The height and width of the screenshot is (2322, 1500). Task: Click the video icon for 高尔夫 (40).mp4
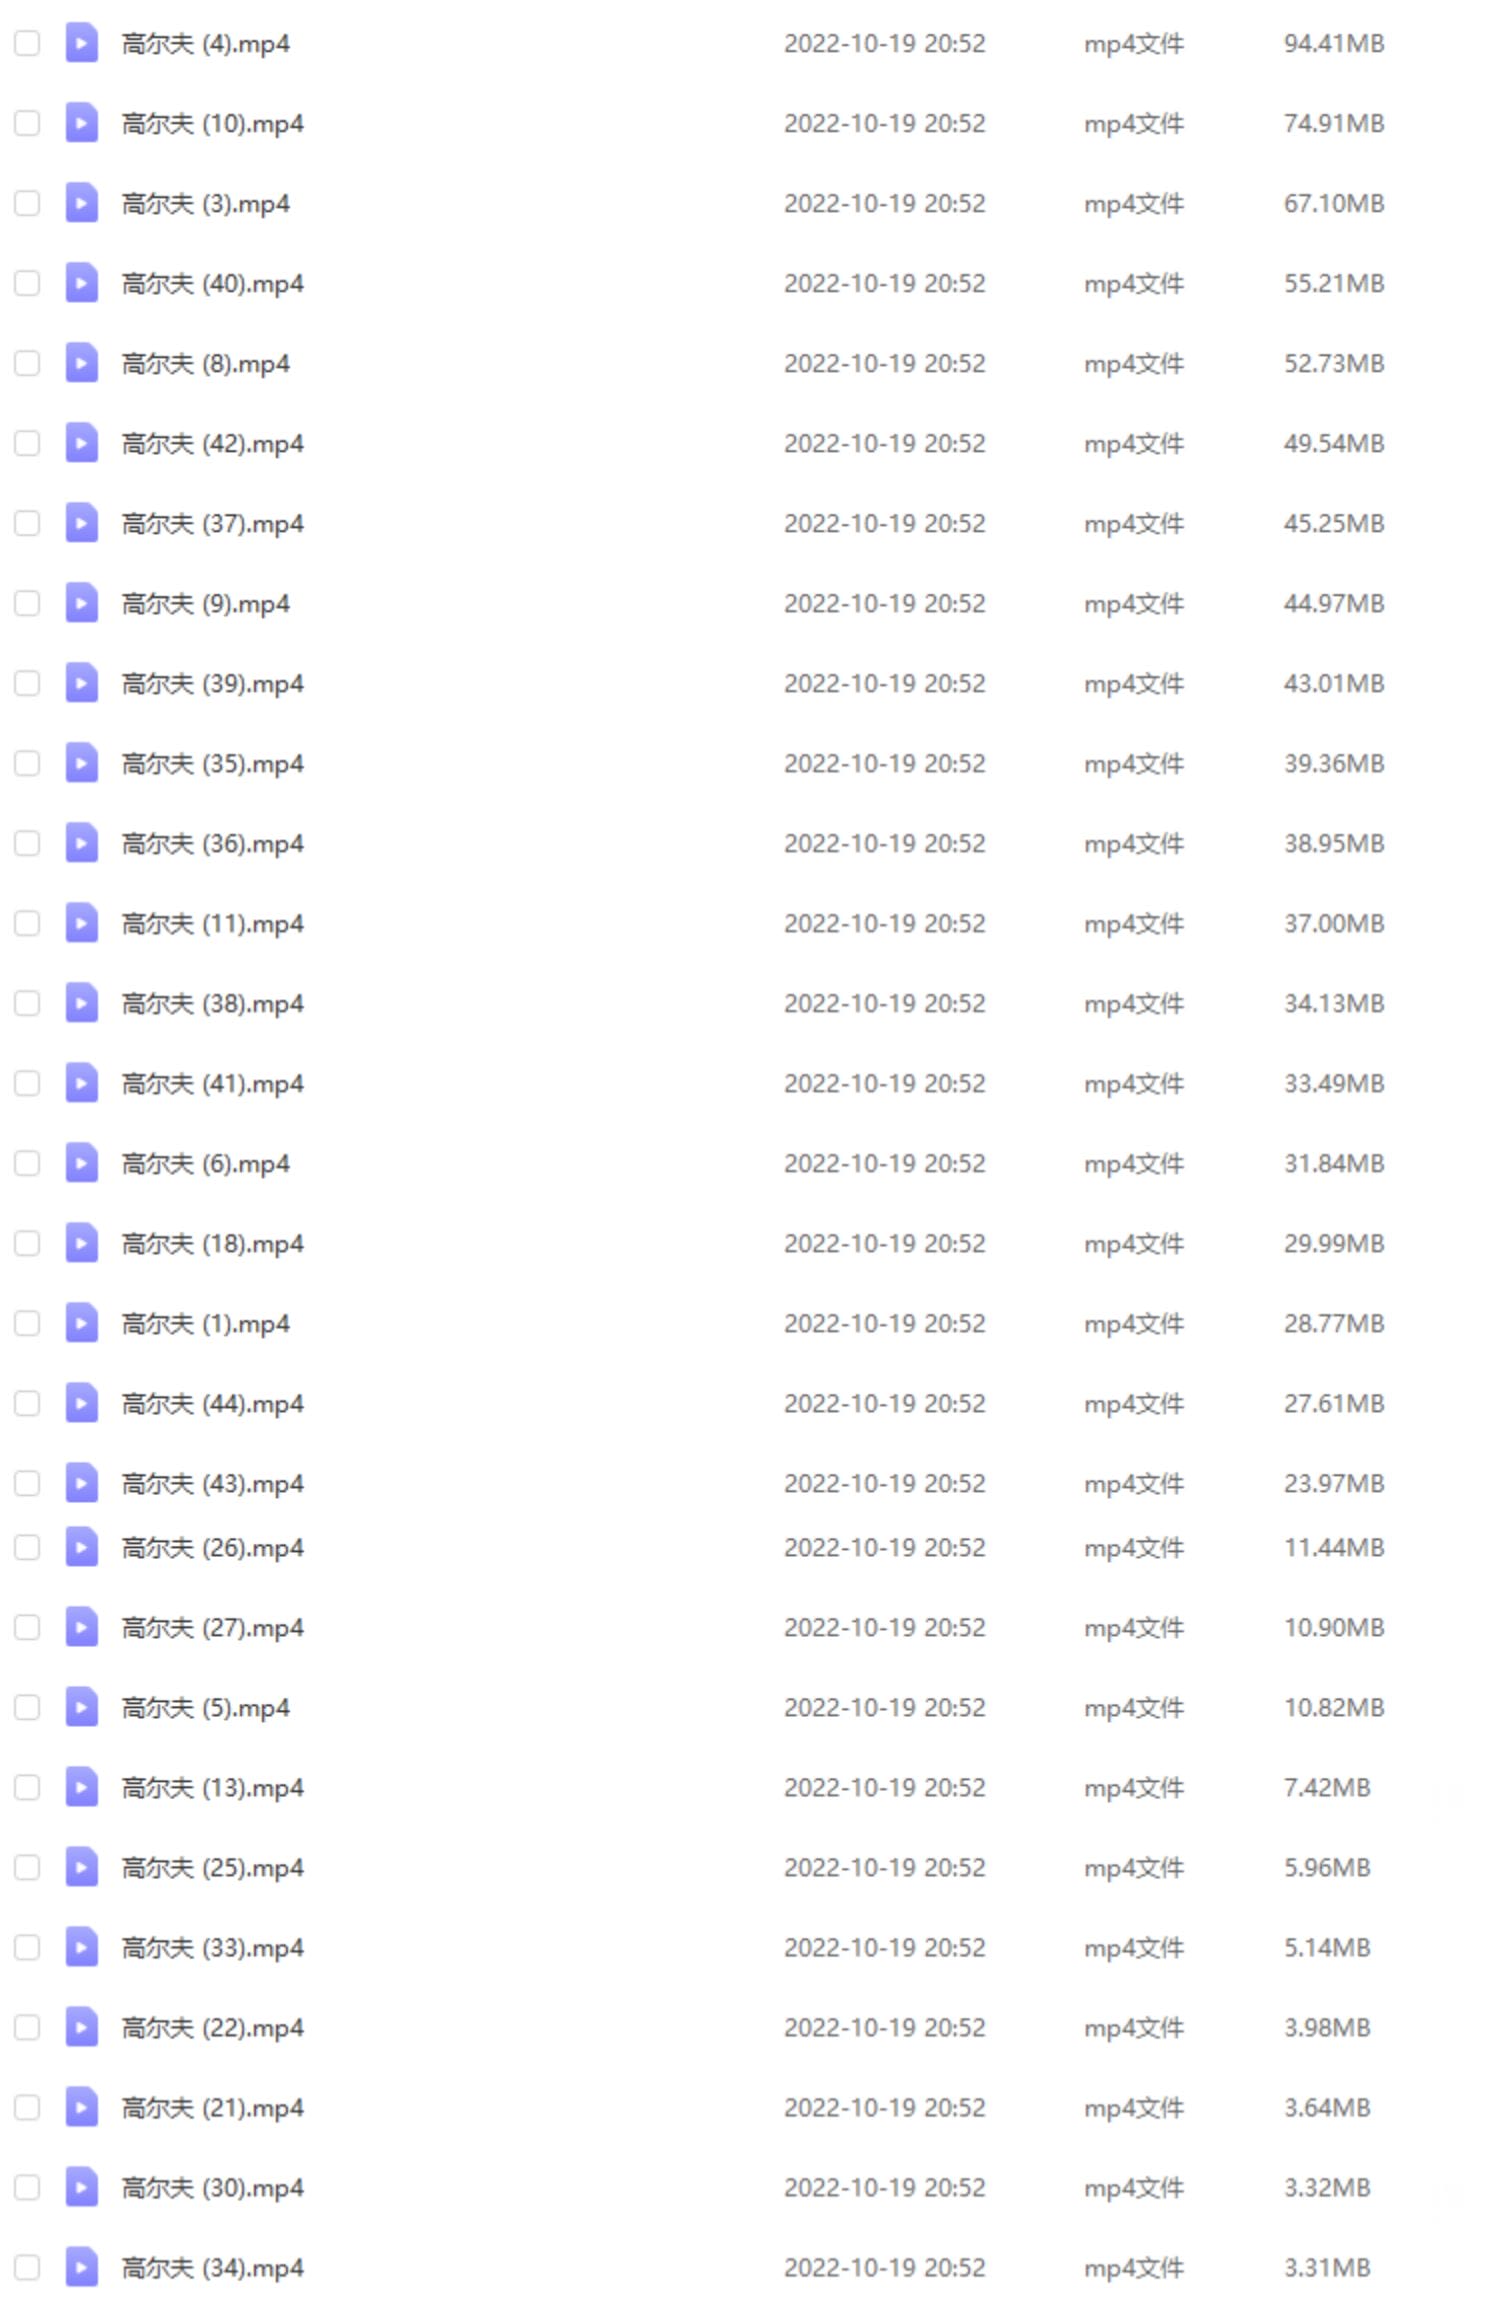click(81, 283)
